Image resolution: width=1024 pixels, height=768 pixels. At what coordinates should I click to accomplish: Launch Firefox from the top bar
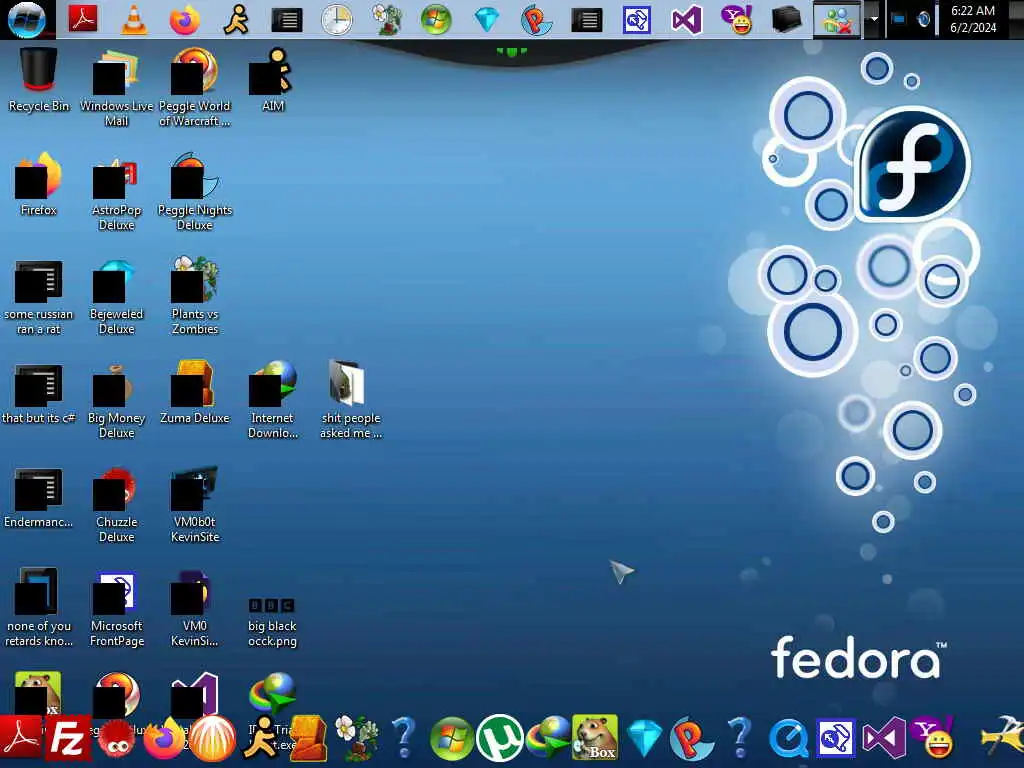185,20
